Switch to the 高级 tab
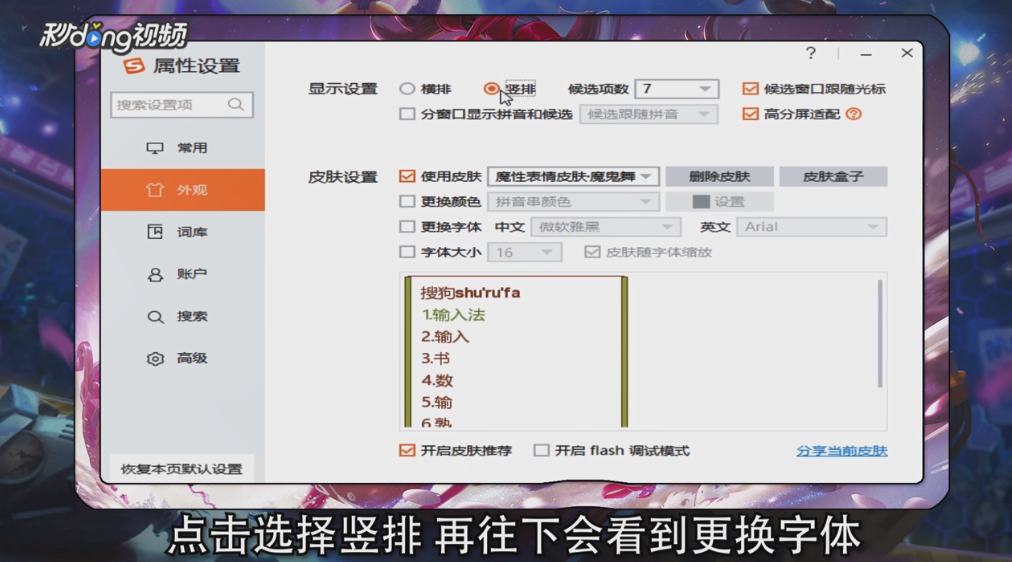This screenshot has height=562, width=1012. coord(183,358)
